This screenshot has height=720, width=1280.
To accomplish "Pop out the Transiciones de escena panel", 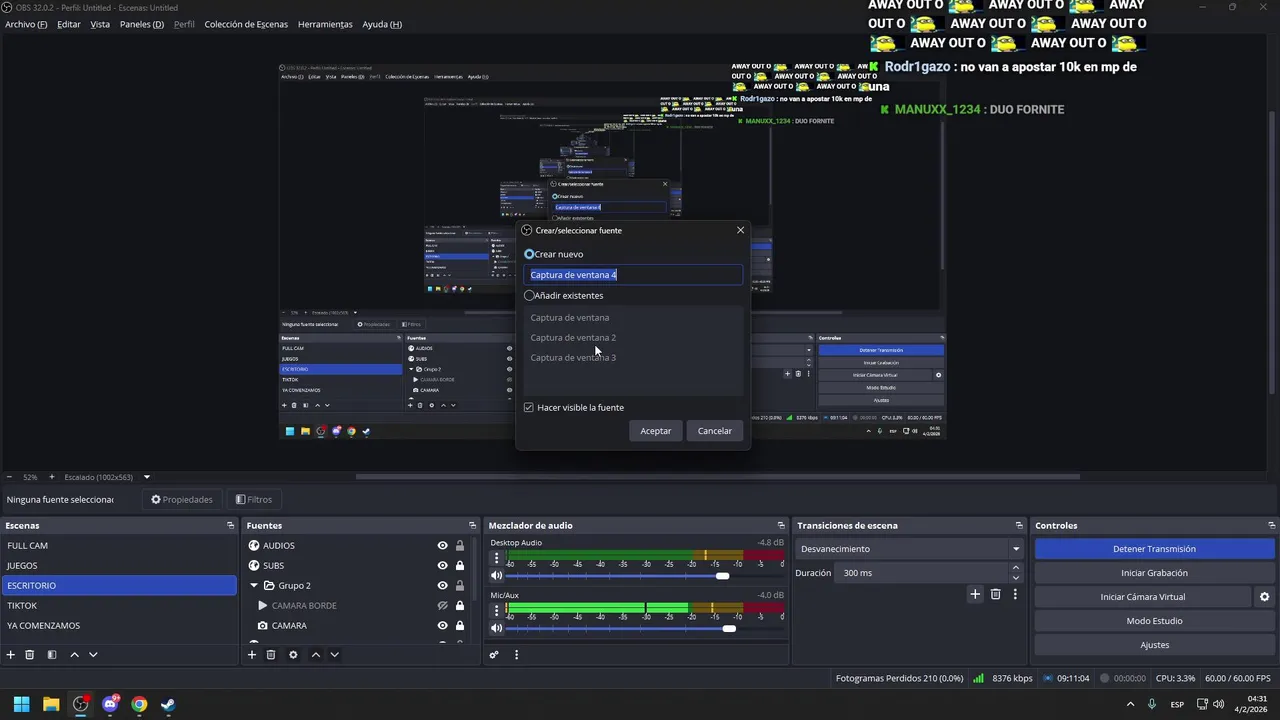I will [x=1019, y=525].
